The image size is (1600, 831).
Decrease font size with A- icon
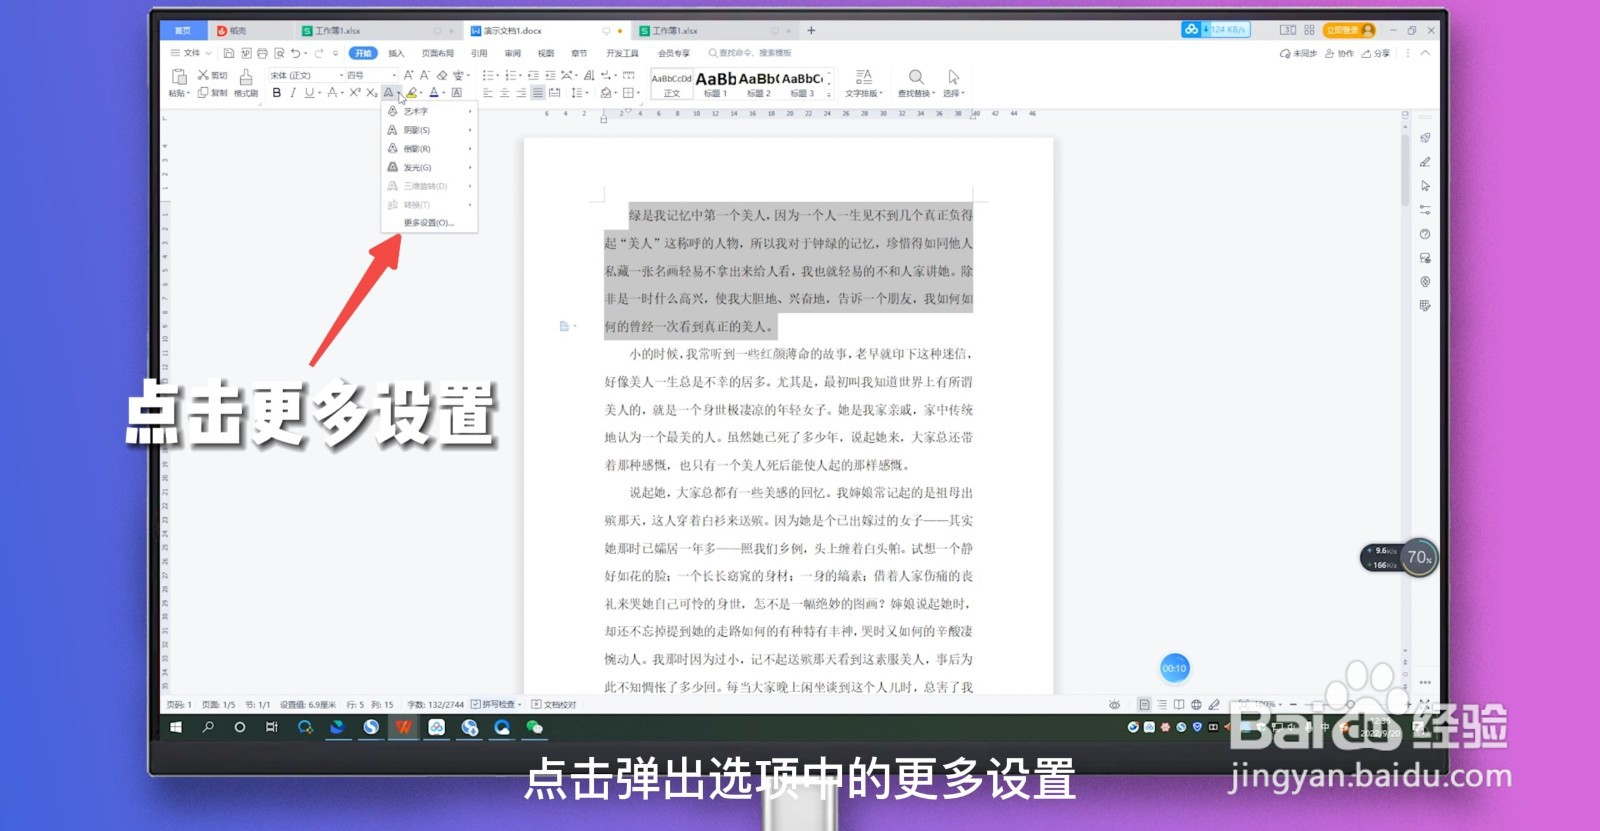[424, 75]
